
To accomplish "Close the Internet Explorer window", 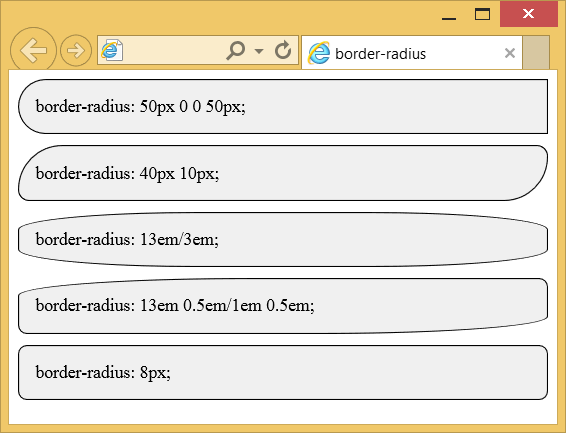I will point(528,14).
